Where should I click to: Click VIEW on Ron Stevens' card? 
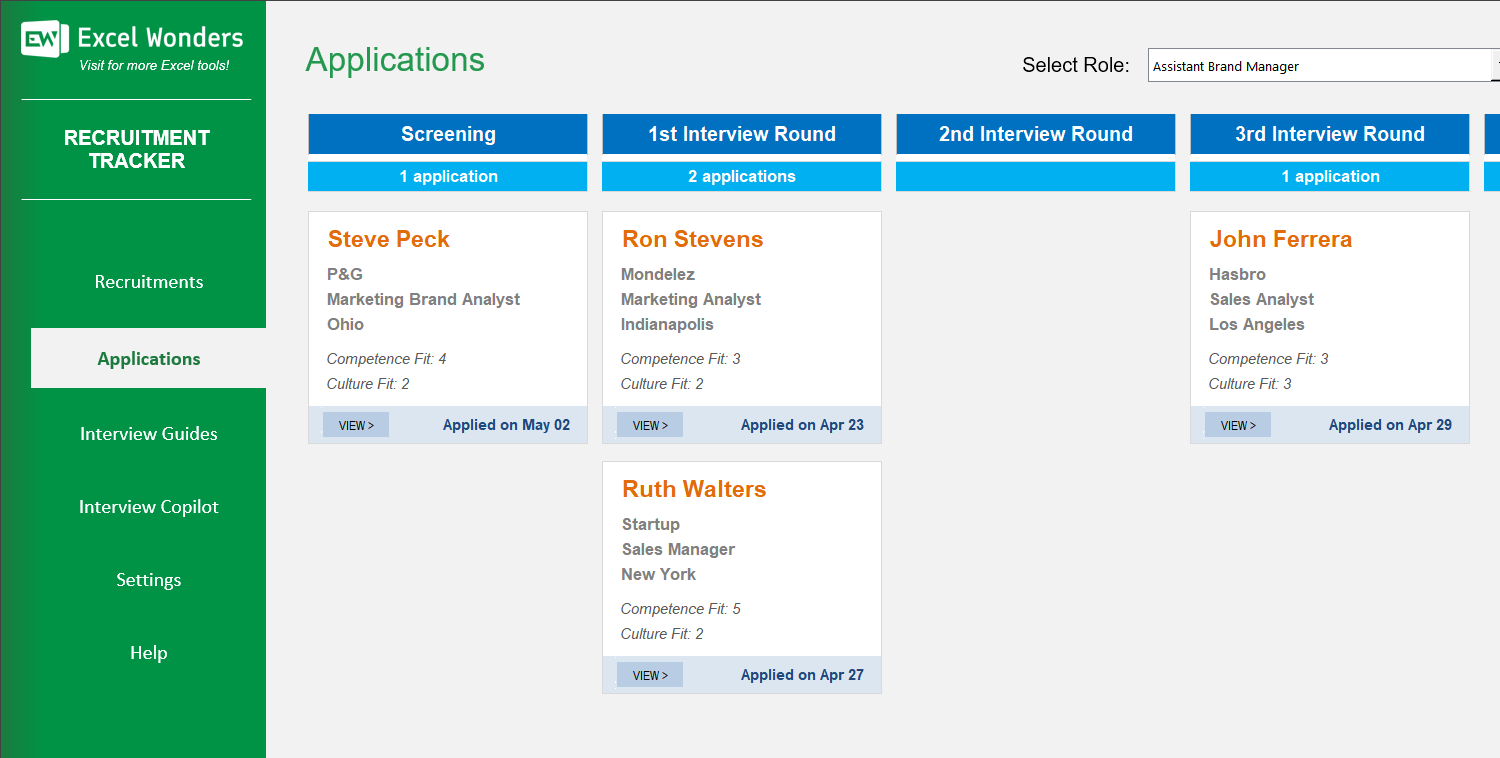649,424
